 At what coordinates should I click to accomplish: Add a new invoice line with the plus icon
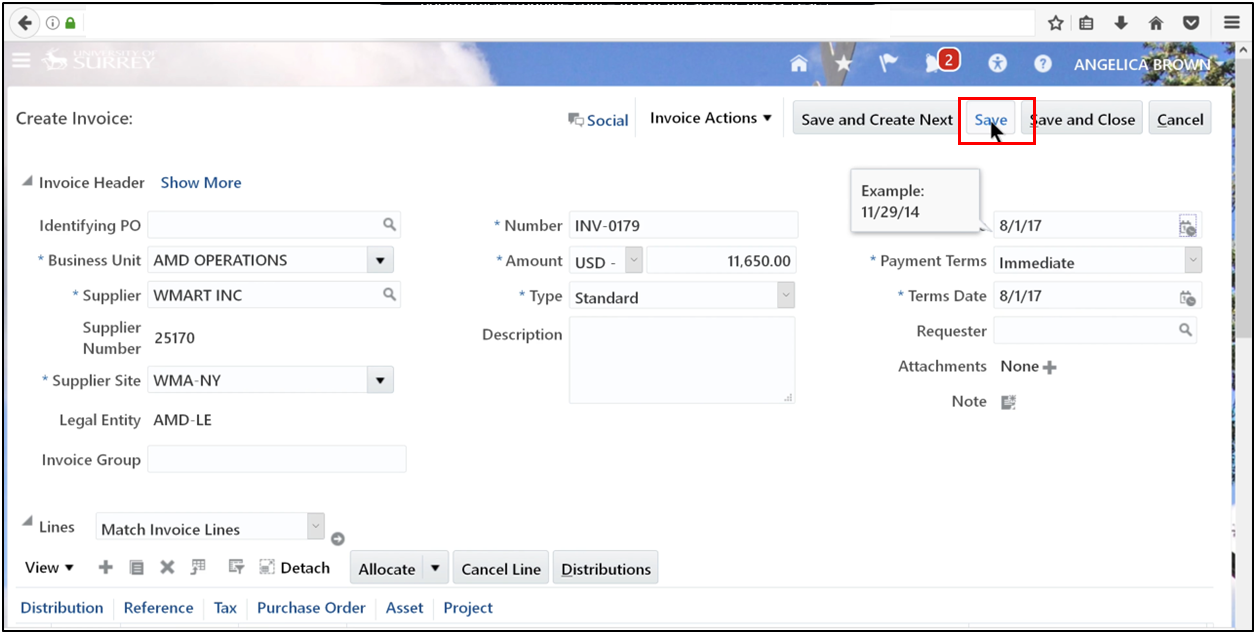tap(105, 566)
